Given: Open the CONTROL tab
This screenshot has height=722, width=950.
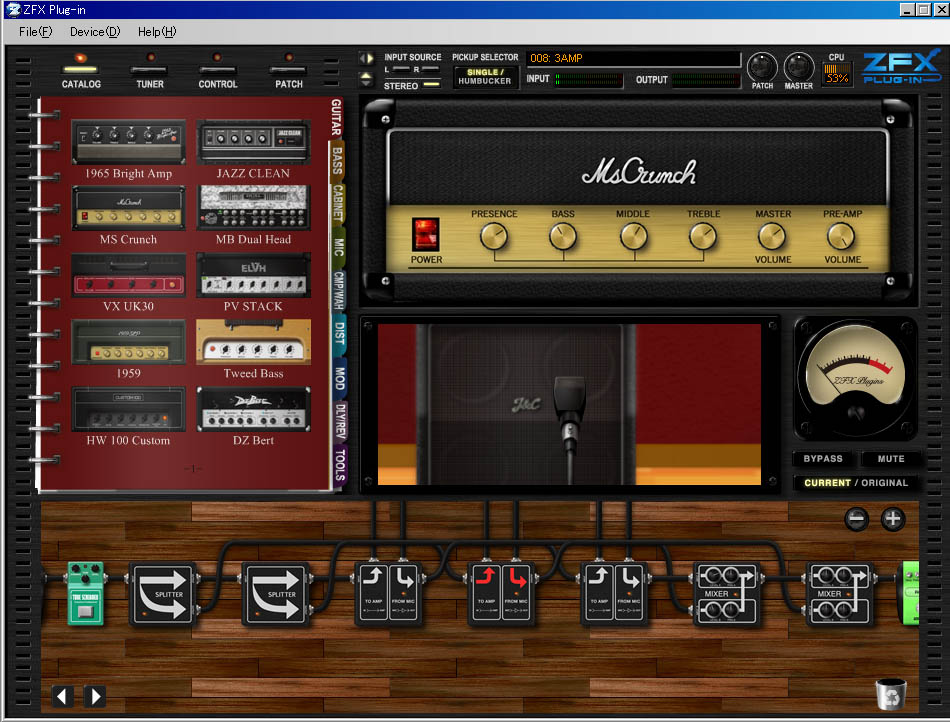Looking at the screenshot, I should (x=218, y=72).
